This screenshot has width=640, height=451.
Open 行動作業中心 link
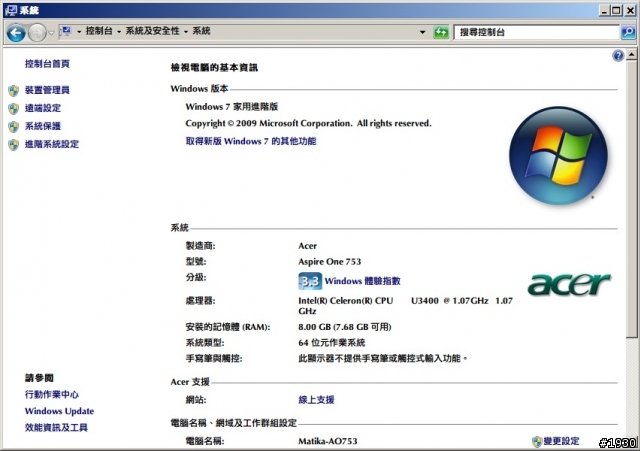[x=52, y=394]
